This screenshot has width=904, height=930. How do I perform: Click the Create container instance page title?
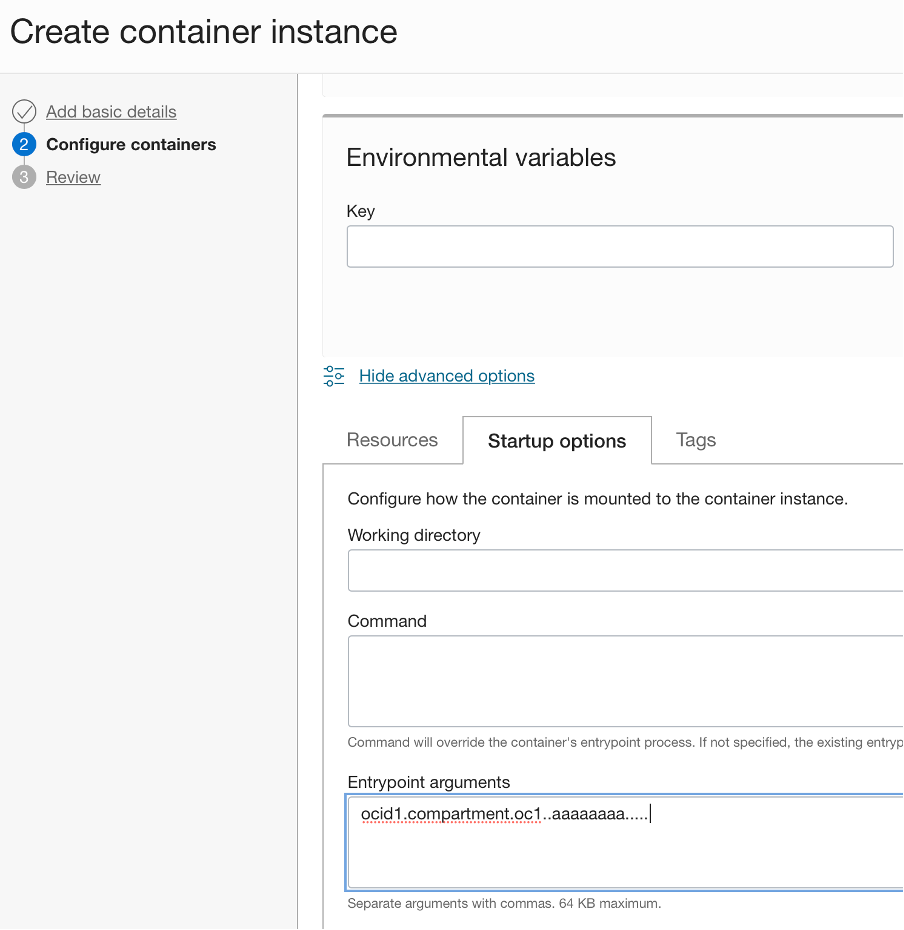coord(203,32)
